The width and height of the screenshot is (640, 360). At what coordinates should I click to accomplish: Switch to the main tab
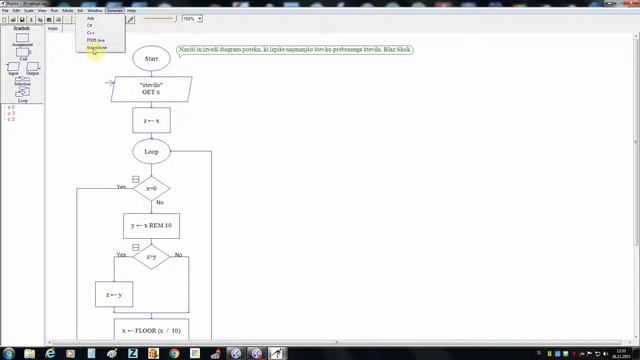[x=53, y=29]
